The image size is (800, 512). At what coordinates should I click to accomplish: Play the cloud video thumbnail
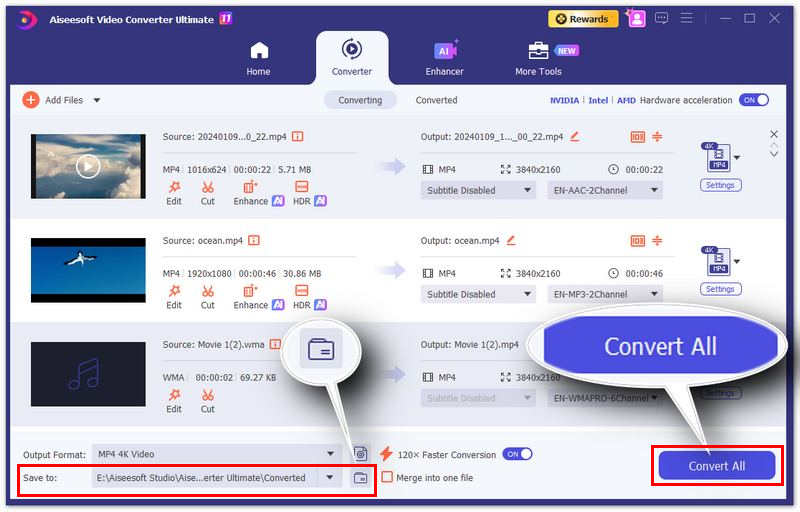pos(88,166)
